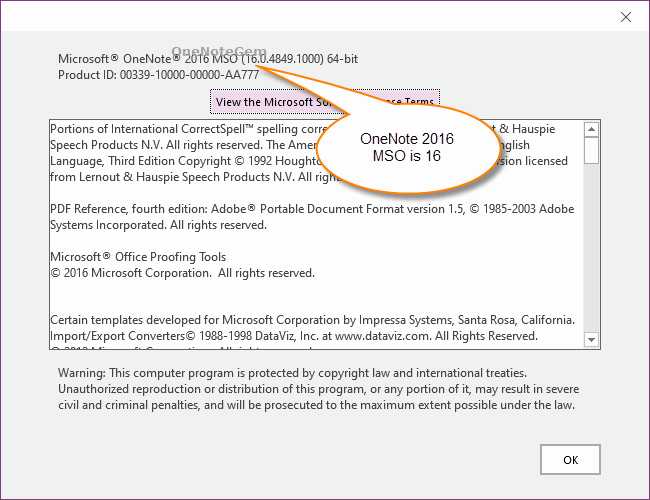This screenshot has width=650, height=500.
Task: Click the OK button
Action: click(570, 459)
